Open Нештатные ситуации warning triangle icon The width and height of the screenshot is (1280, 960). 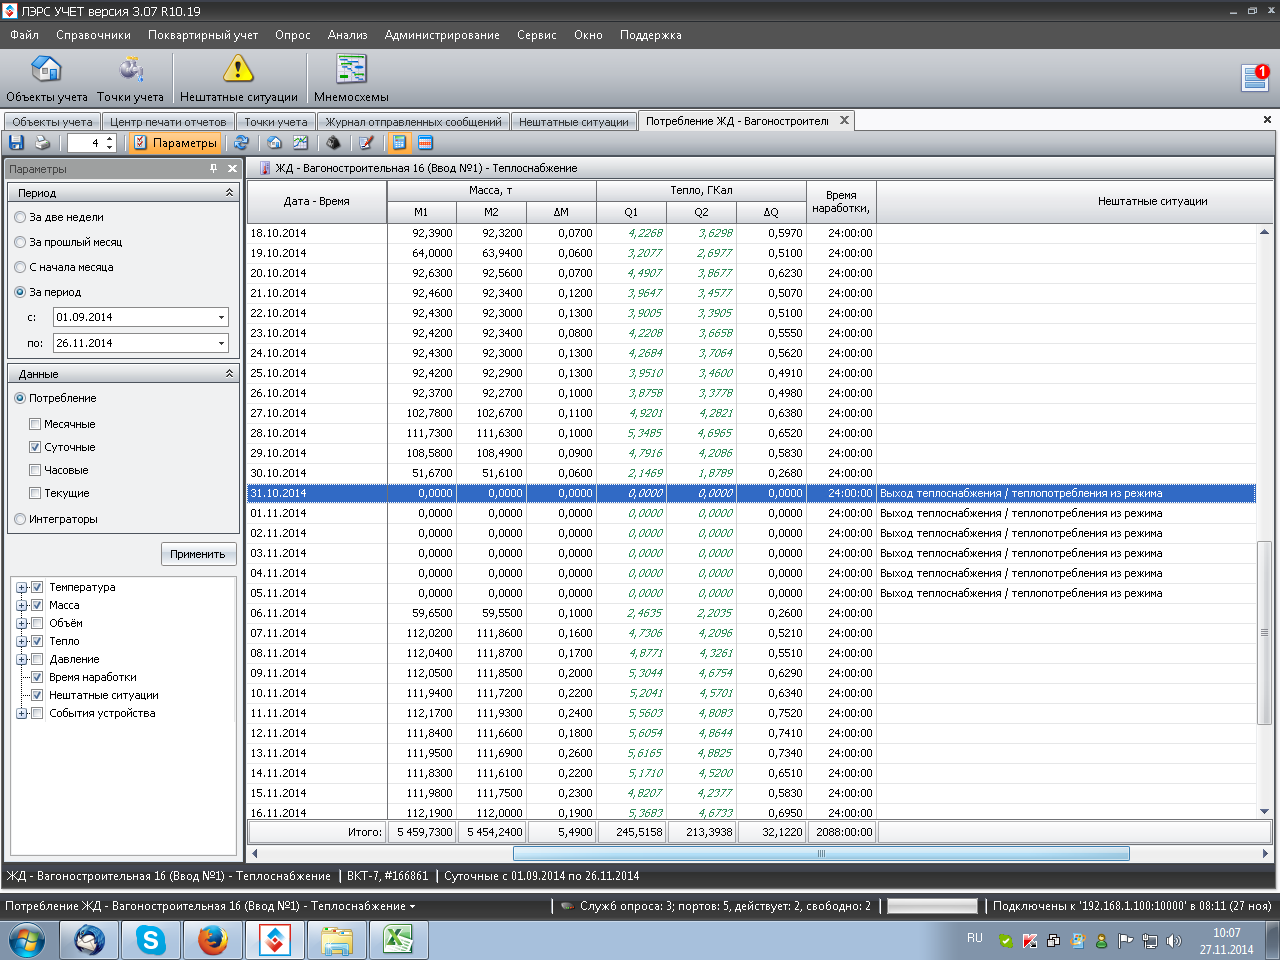click(238, 79)
